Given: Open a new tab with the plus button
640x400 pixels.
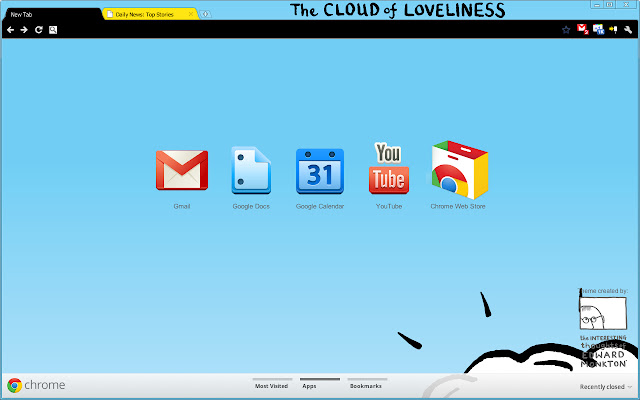Looking at the screenshot, I should tap(205, 14).
